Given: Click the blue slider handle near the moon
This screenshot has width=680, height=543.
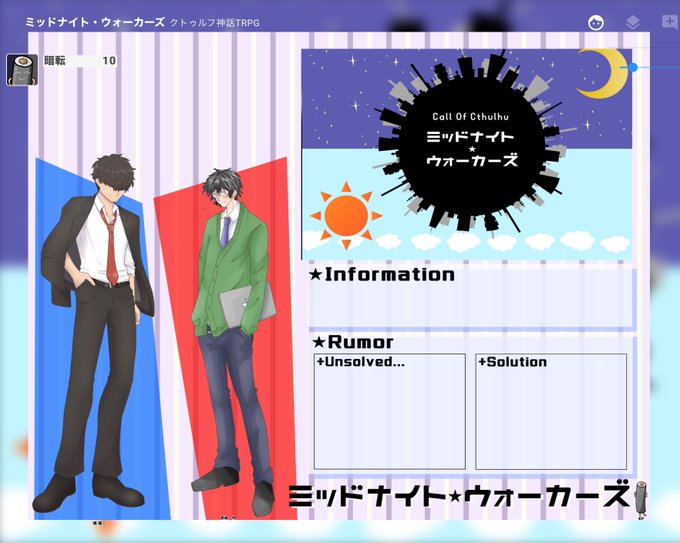Looking at the screenshot, I should (x=633, y=67).
